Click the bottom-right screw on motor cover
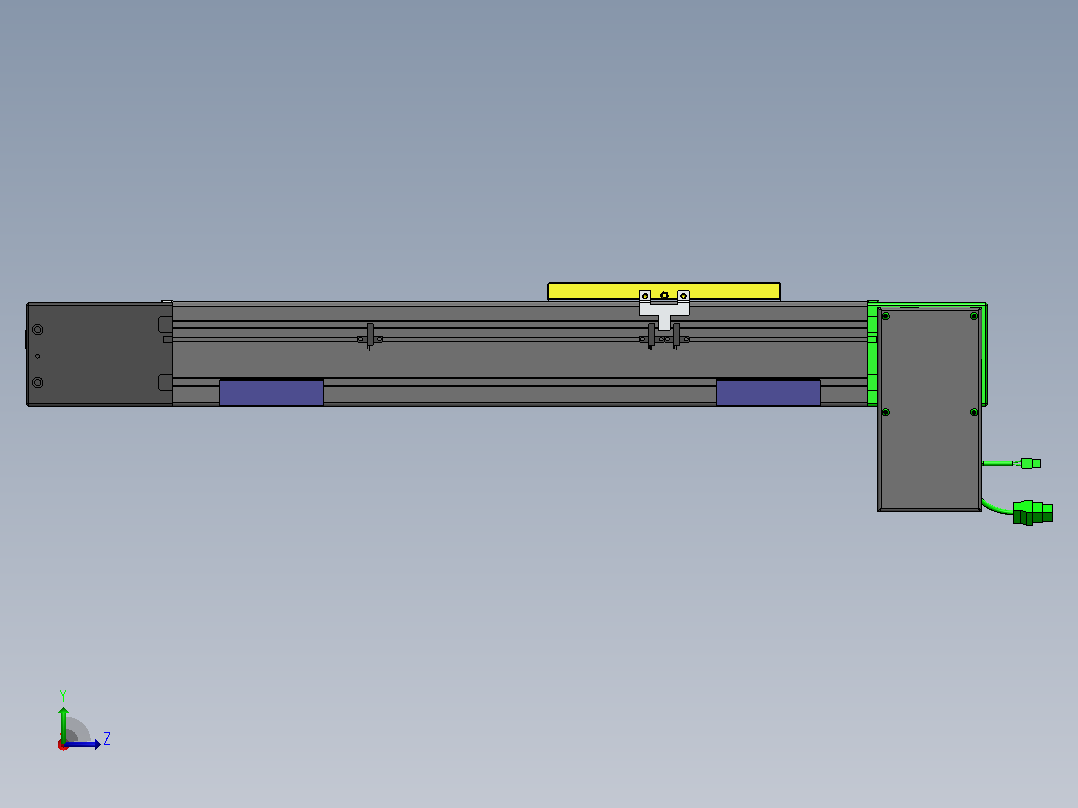 click(x=974, y=413)
